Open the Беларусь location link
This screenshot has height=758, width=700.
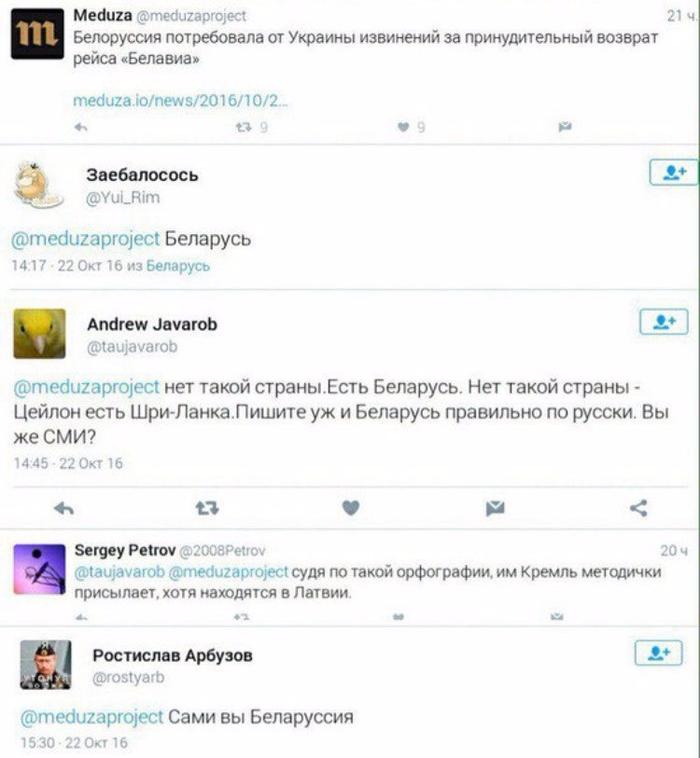click(x=178, y=266)
